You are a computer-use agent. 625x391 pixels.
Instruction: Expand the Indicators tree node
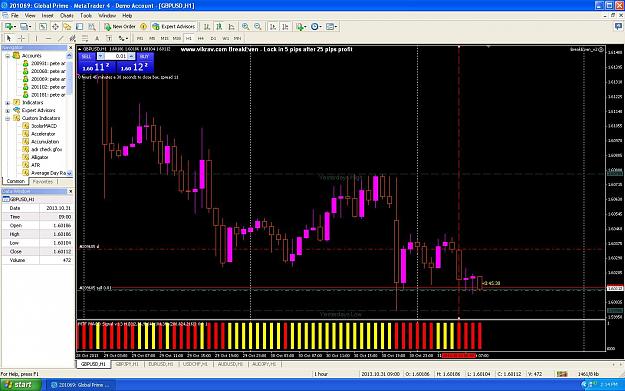click(x=7, y=103)
